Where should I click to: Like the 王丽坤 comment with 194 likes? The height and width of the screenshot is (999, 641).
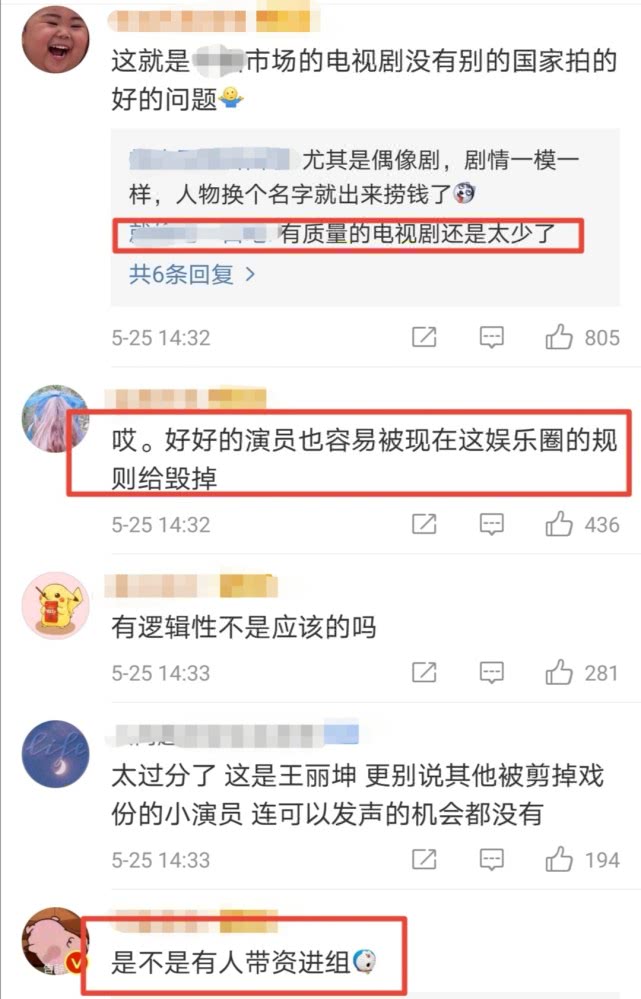(559, 859)
